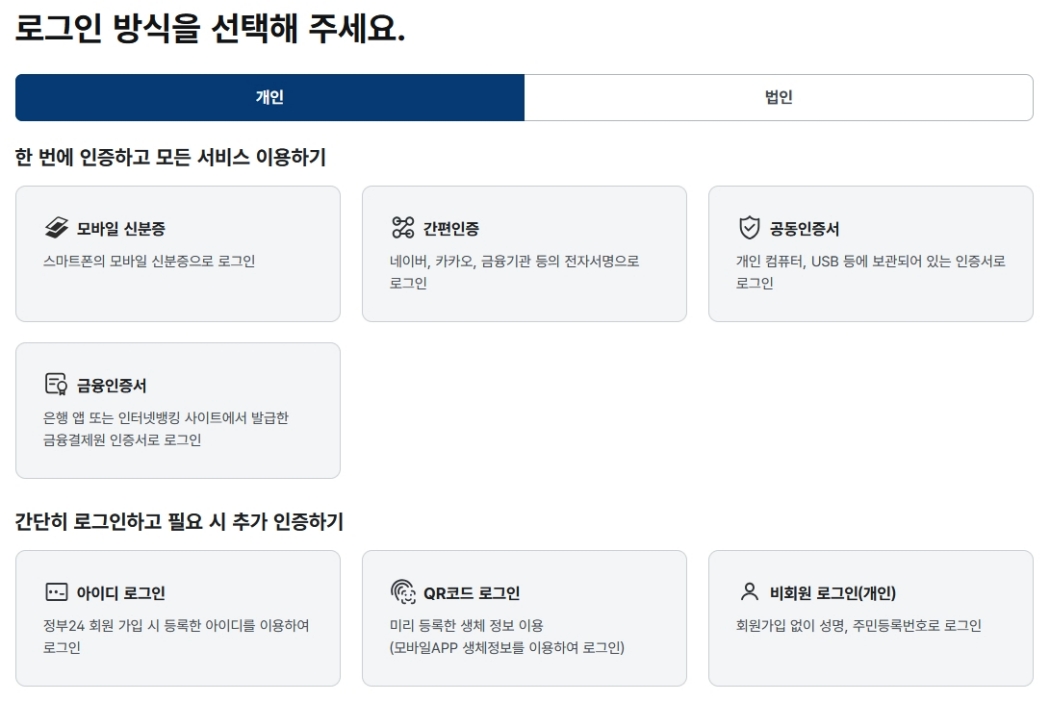Choose QR코드 로그인 title
The height and width of the screenshot is (701, 1050).
pos(471,593)
